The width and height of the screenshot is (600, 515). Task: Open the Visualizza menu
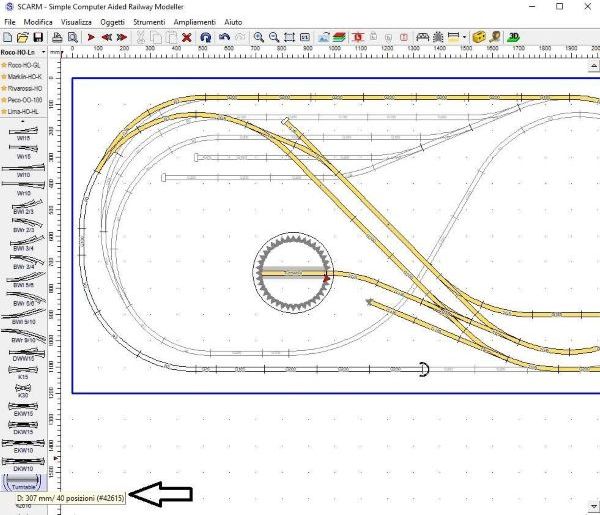click(76, 22)
